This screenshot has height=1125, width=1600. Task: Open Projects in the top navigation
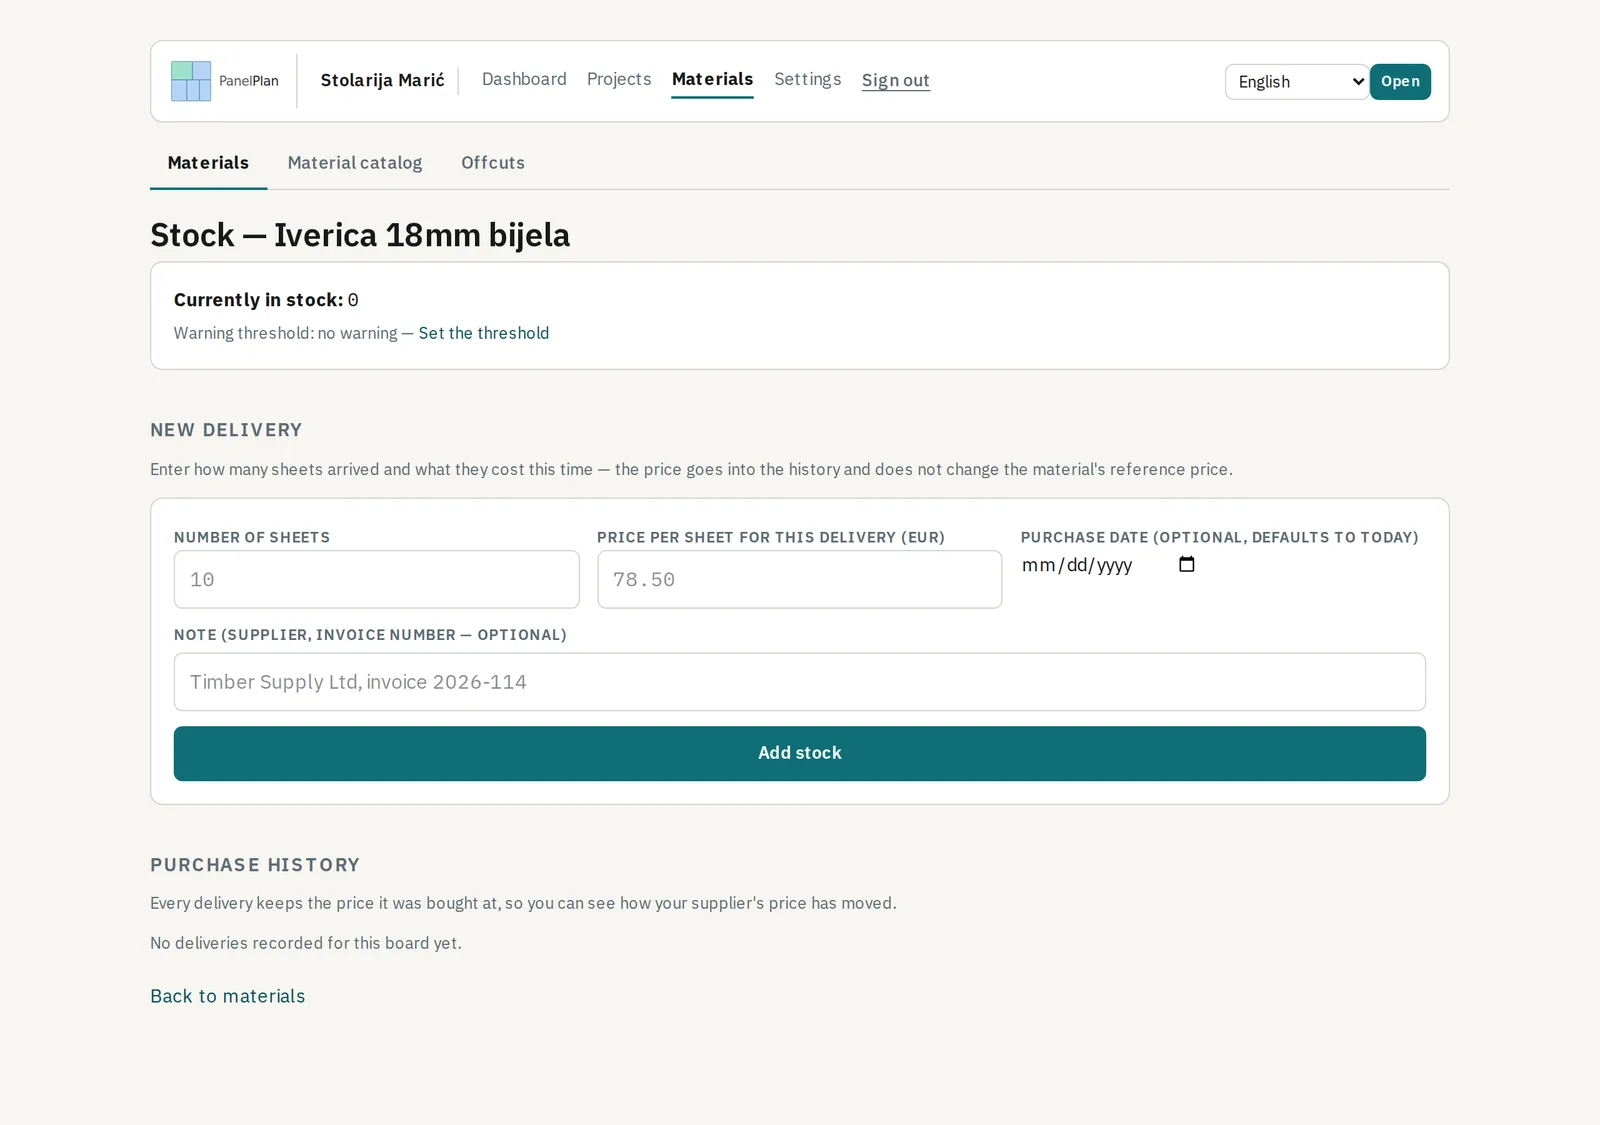tap(619, 79)
